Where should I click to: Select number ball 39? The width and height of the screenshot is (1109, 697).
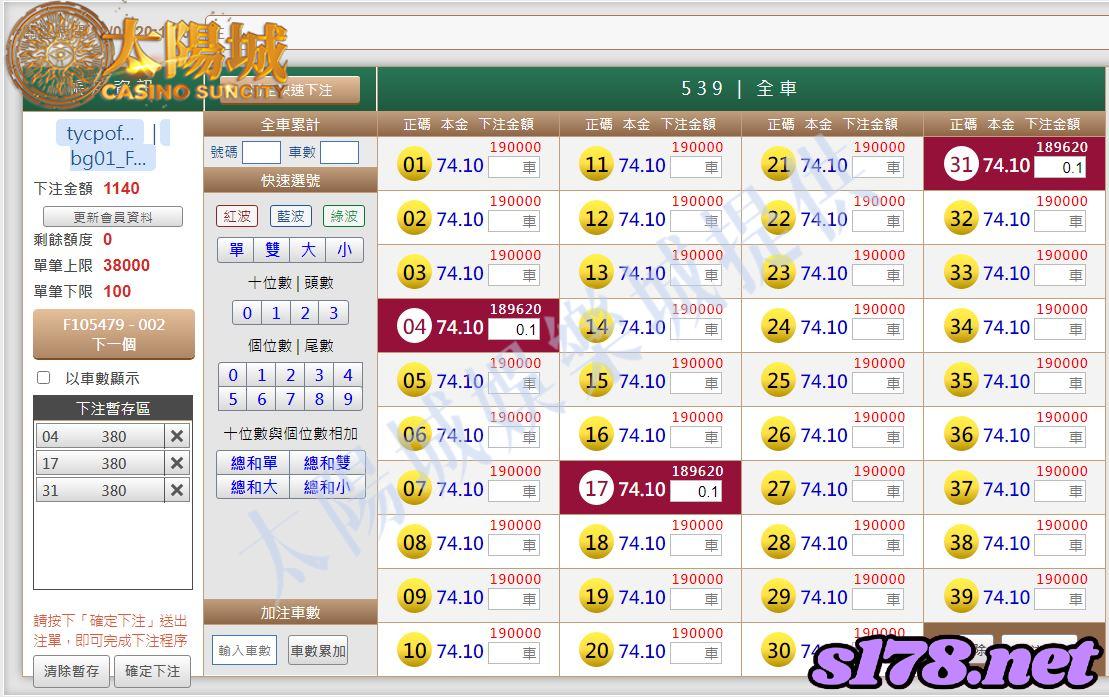coord(961,597)
